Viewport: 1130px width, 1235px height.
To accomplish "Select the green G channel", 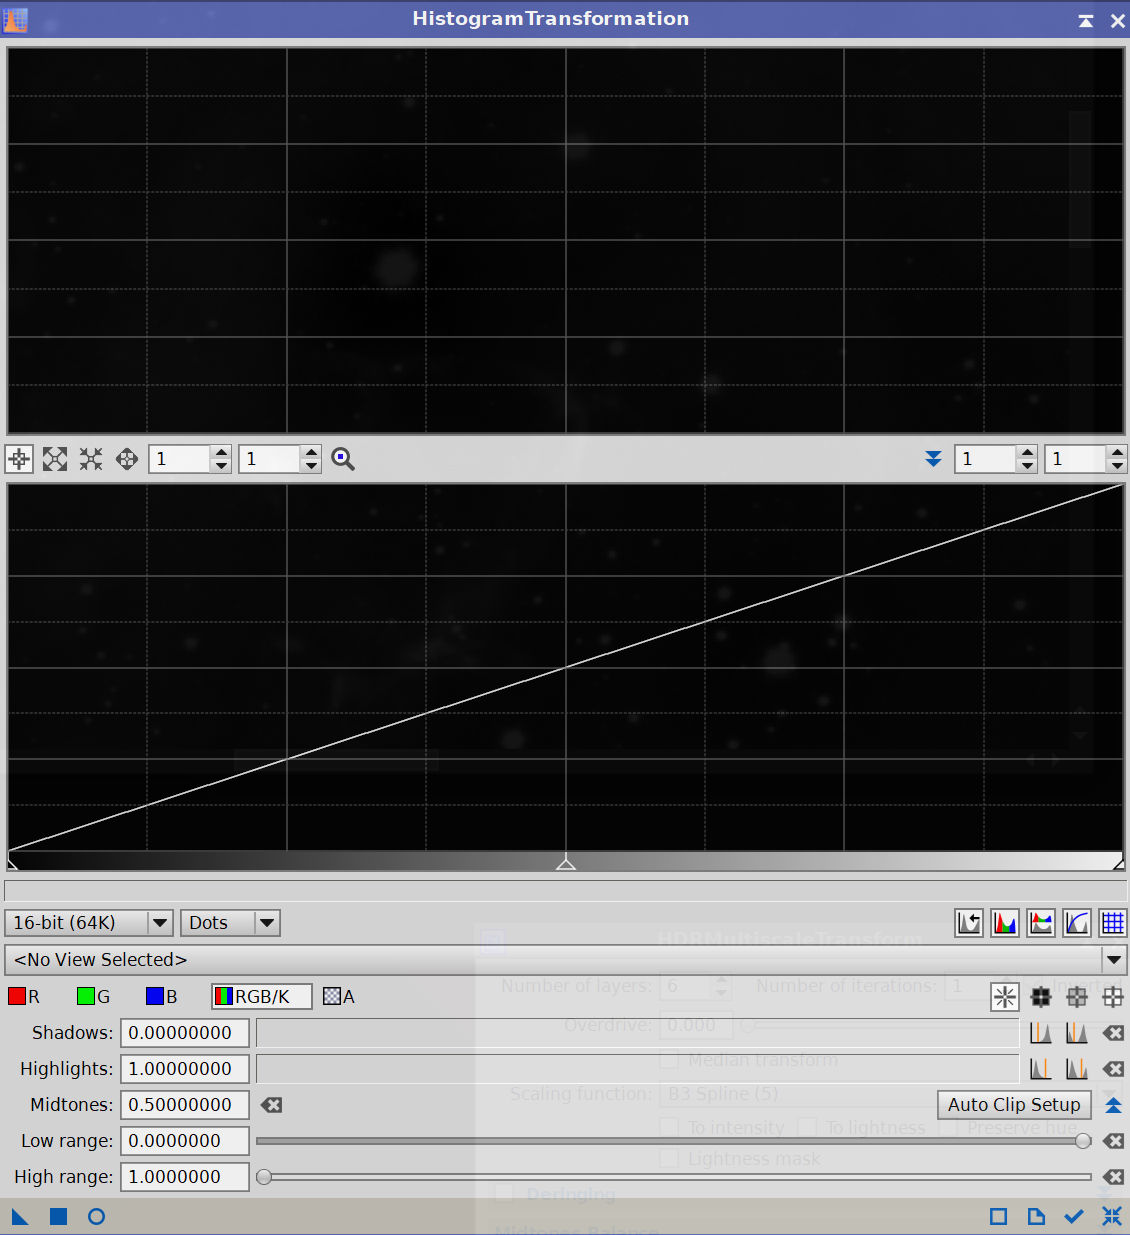I will pyautogui.click(x=93, y=996).
